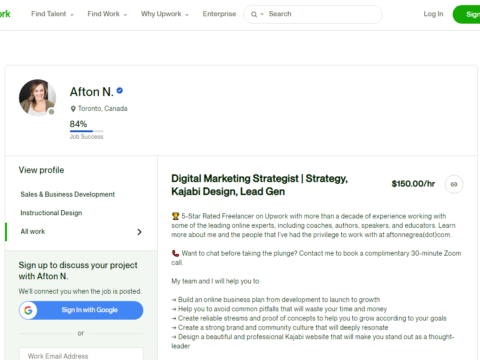This screenshot has height=360, width=480.
Task: Focus the Search input field
Action: click(x=313, y=14)
